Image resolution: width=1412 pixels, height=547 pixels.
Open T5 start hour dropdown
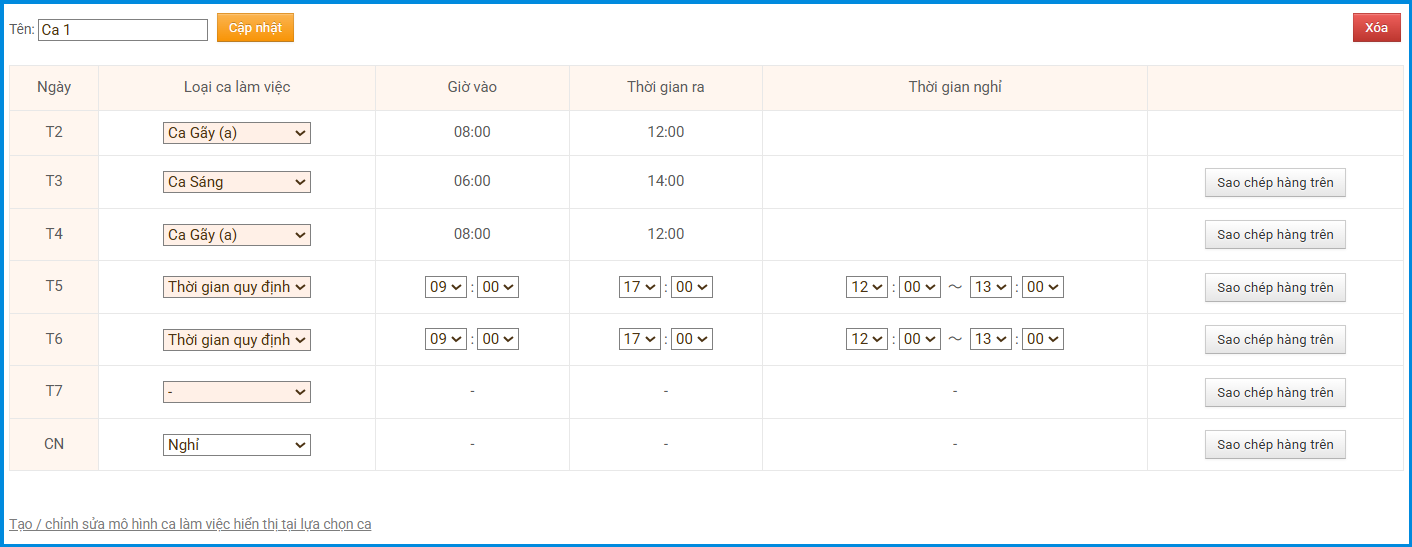tap(447, 287)
